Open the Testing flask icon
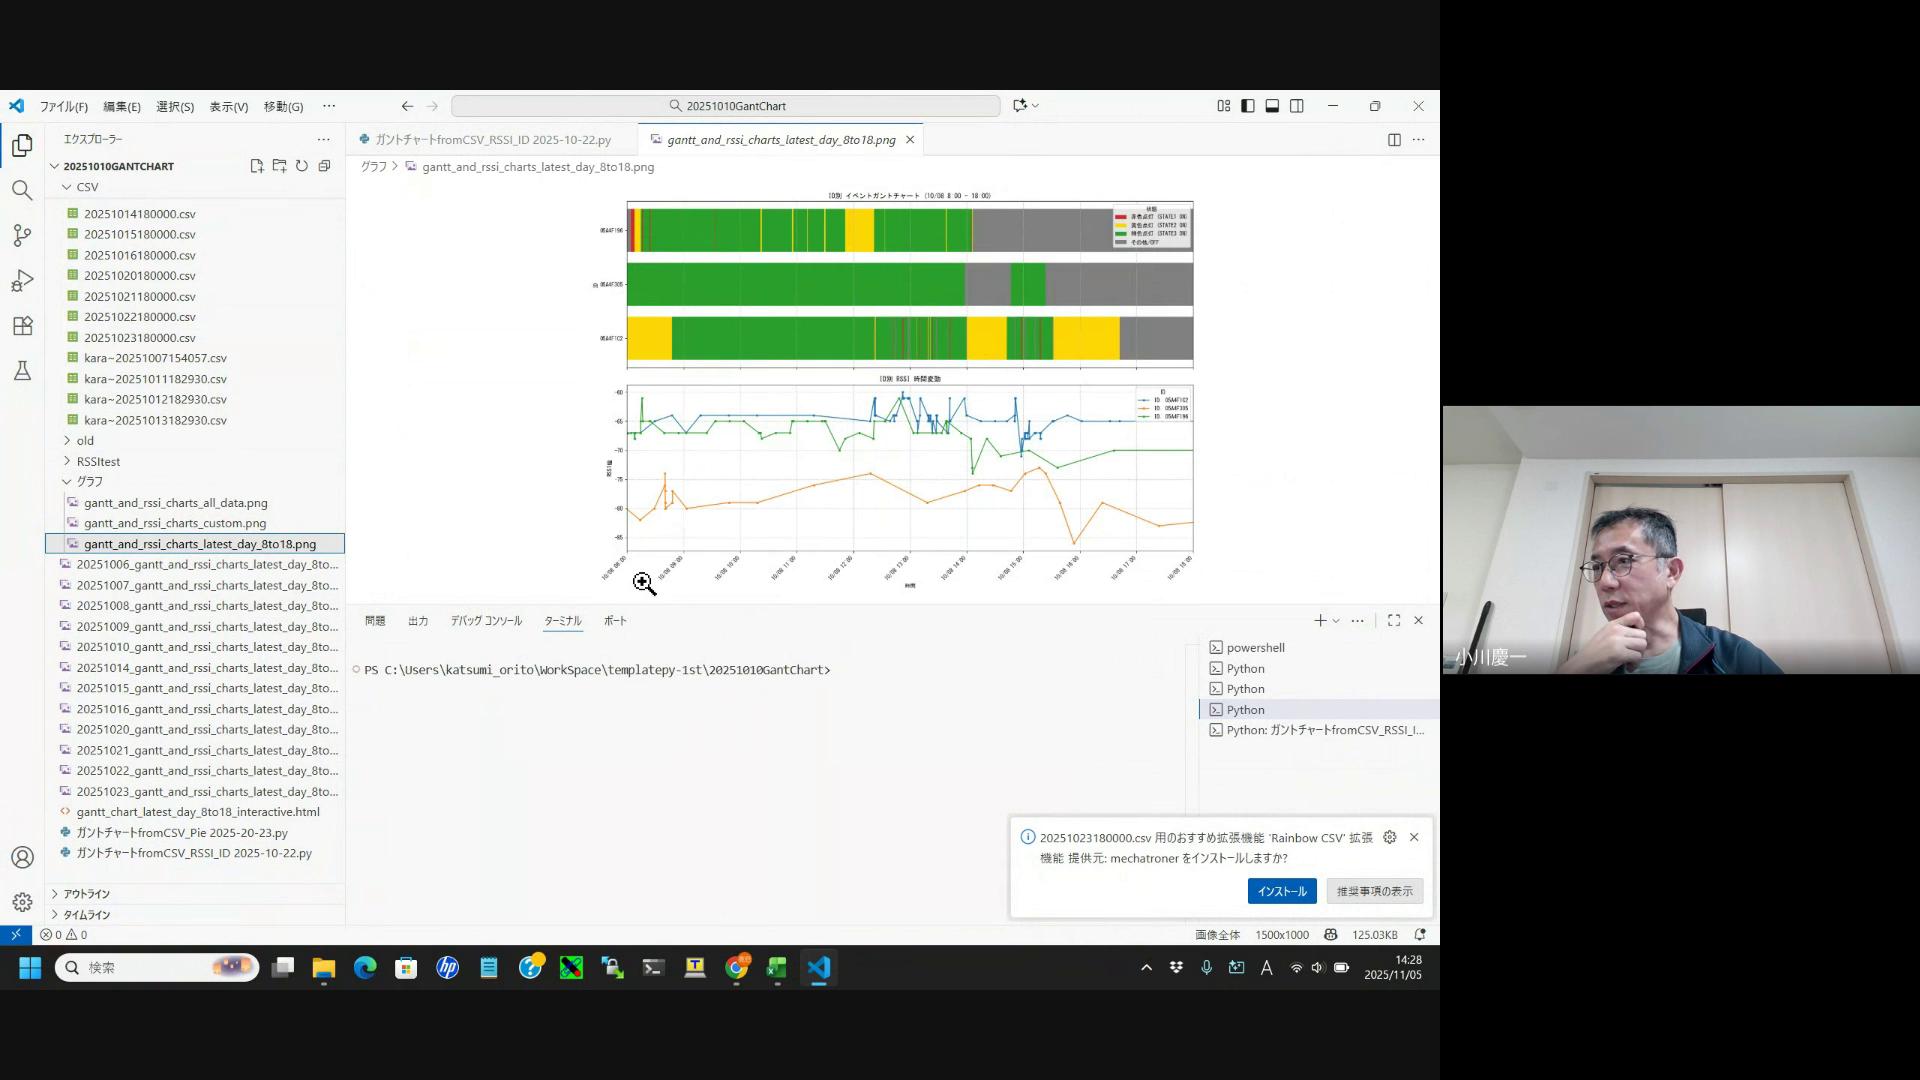 pos(22,371)
